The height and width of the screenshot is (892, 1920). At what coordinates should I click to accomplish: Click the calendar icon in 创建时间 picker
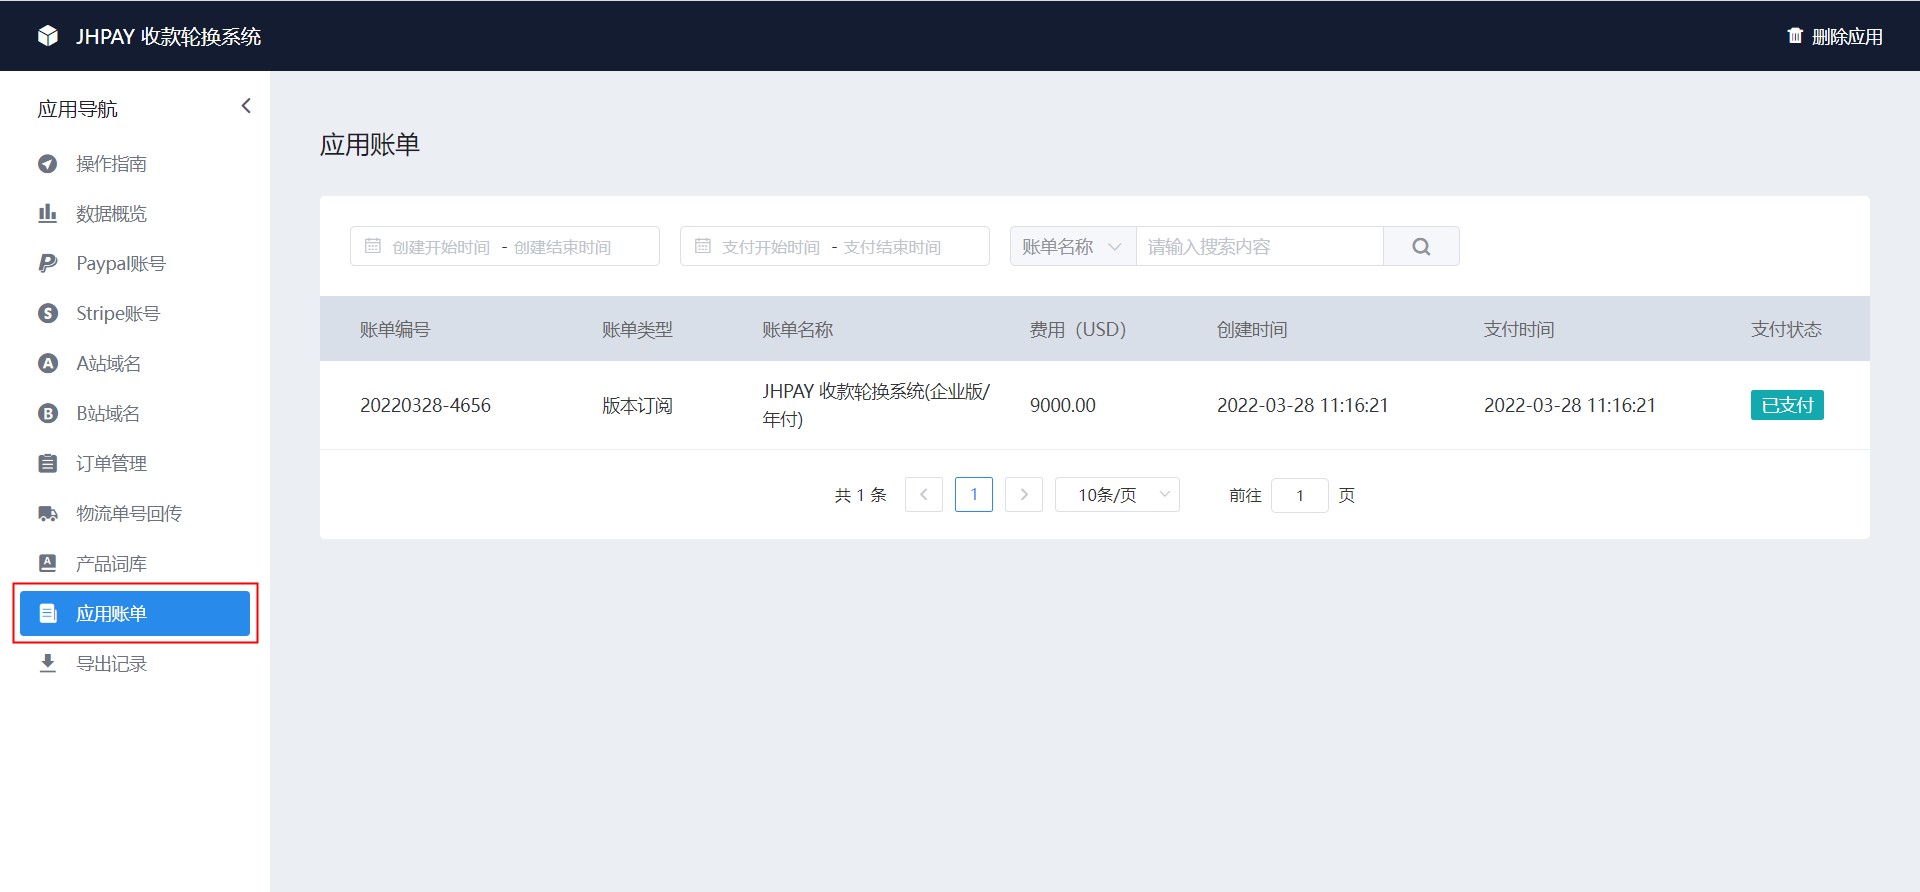point(373,246)
